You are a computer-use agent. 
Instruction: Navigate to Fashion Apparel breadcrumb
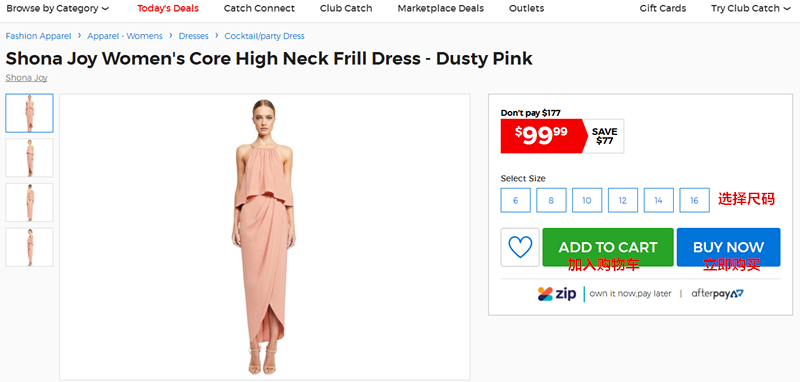(x=39, y=36)
